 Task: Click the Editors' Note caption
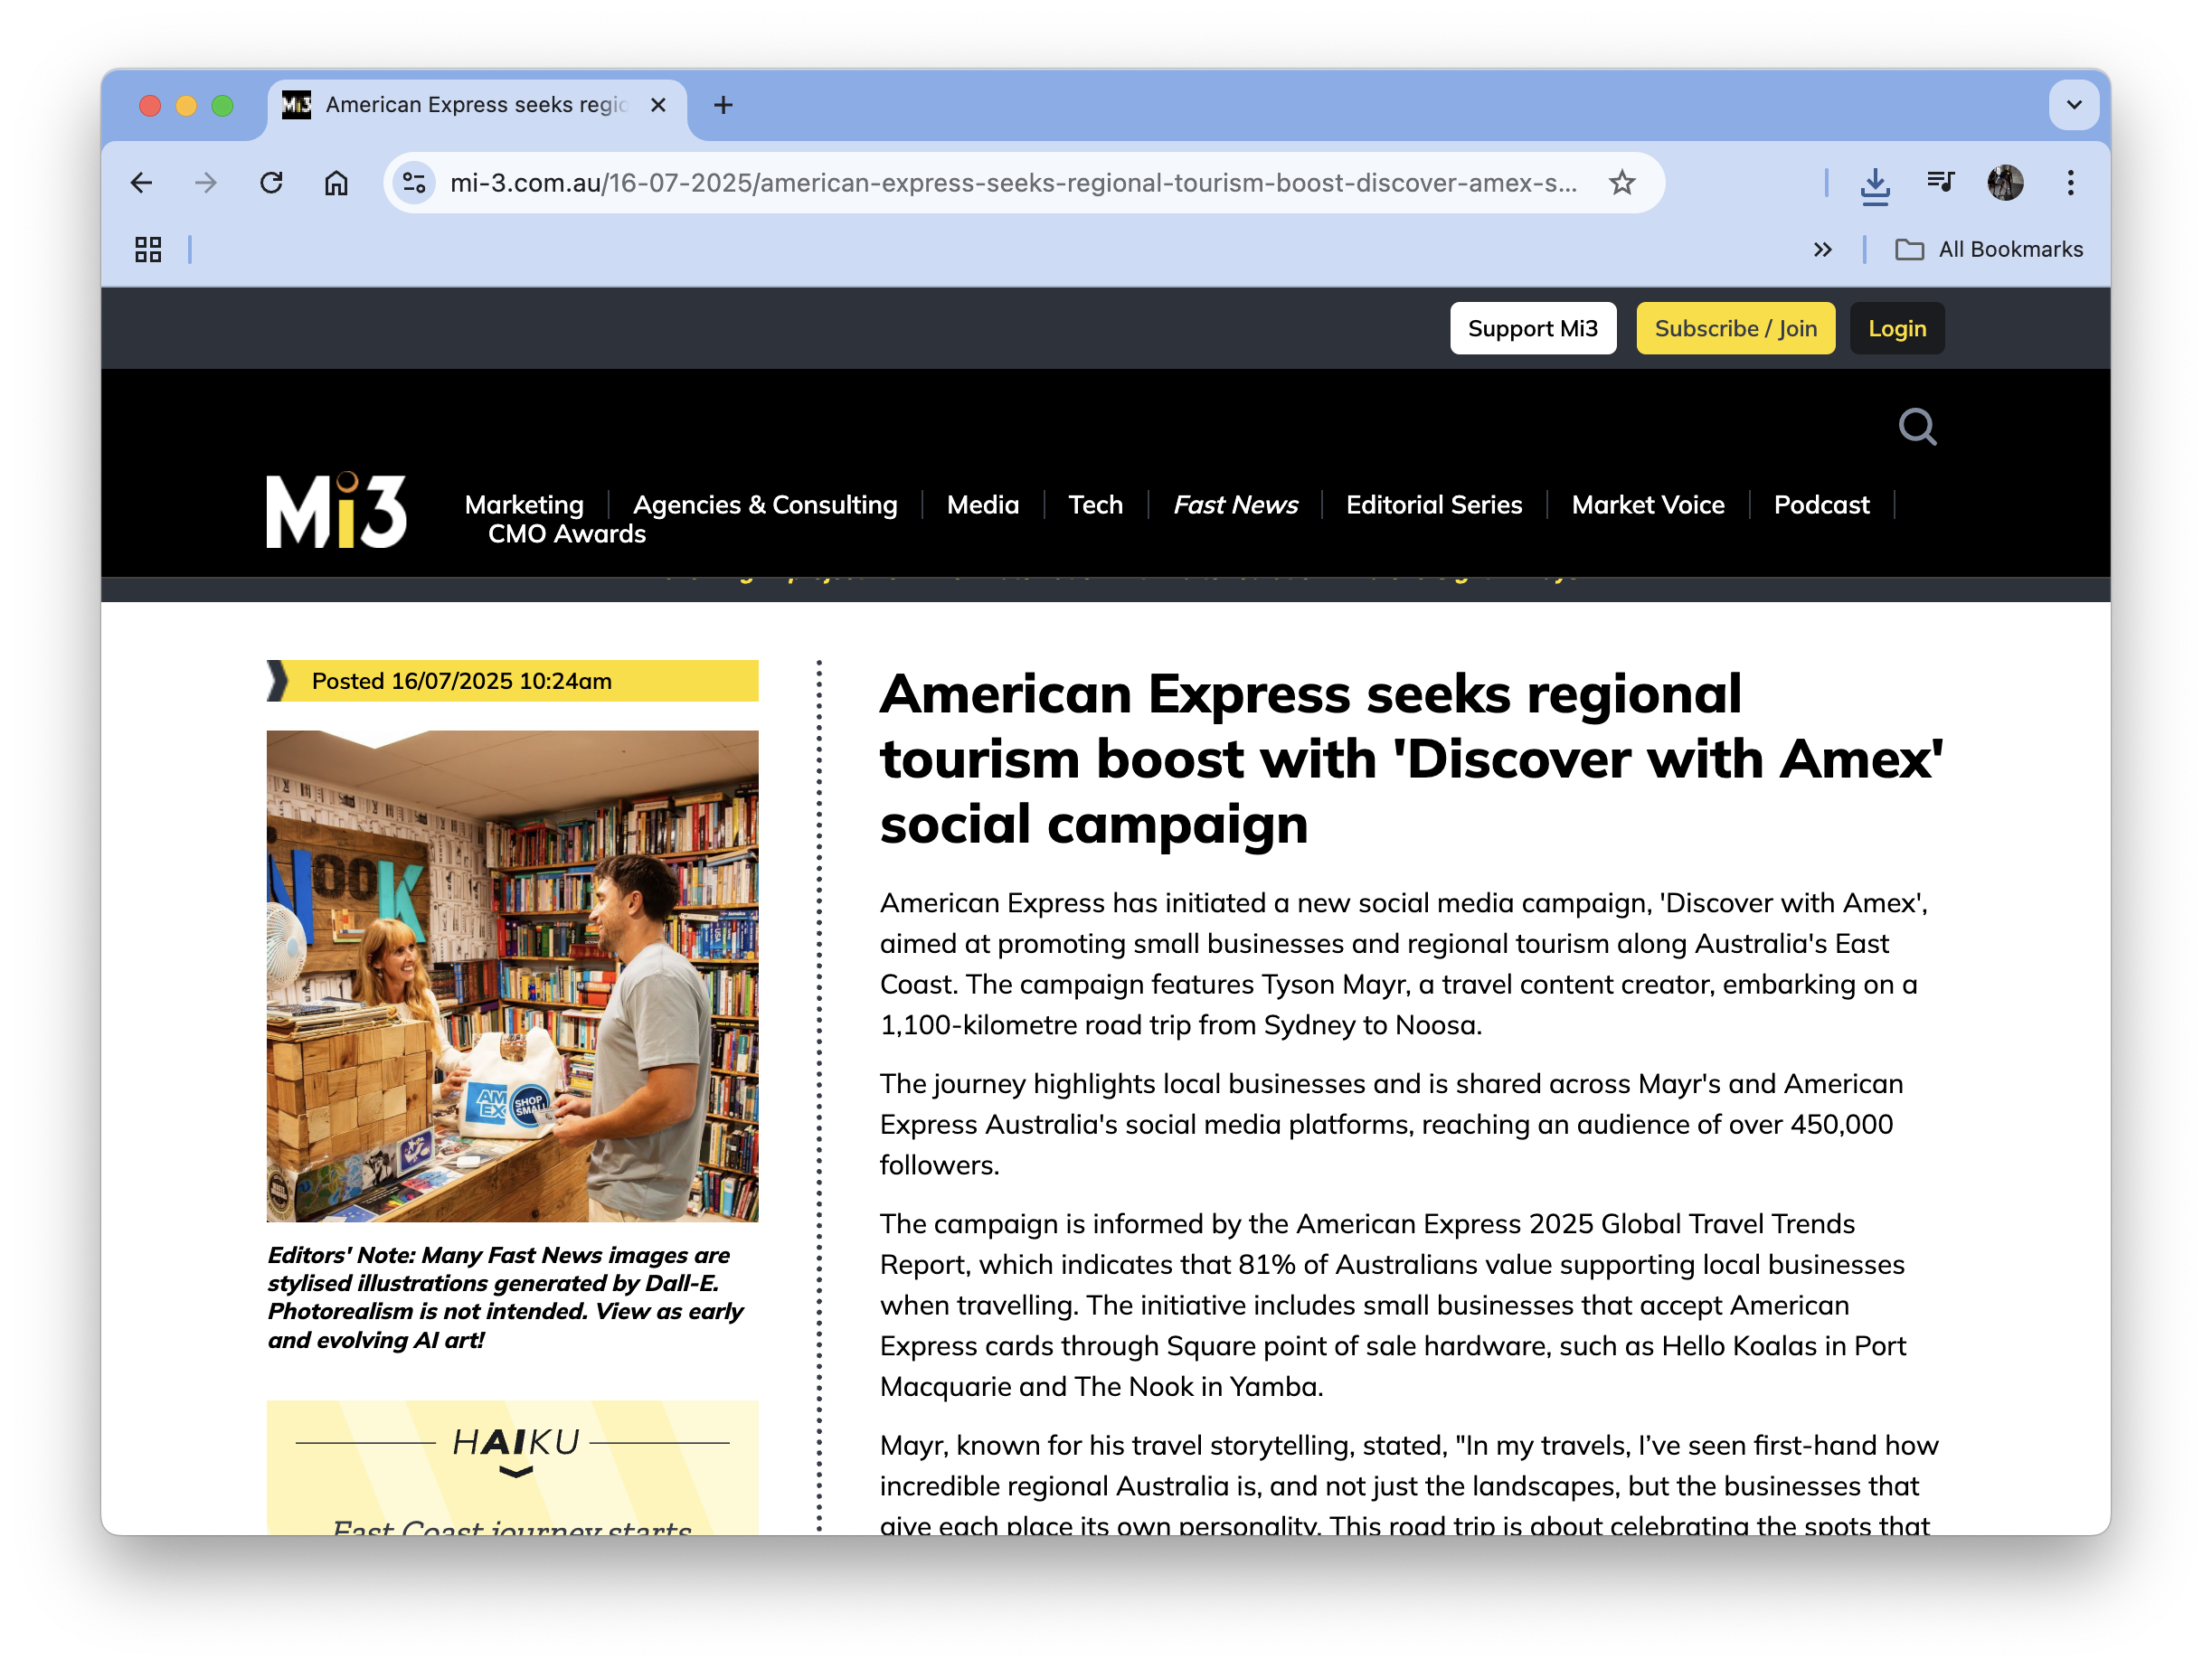(505, 1298)
